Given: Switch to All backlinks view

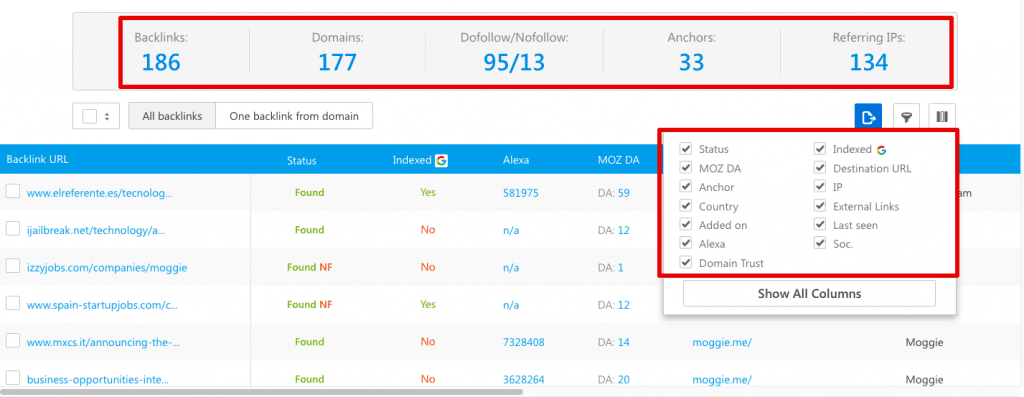Looking at the screenshot, I should pyautogui.click(x=172, y=116).
